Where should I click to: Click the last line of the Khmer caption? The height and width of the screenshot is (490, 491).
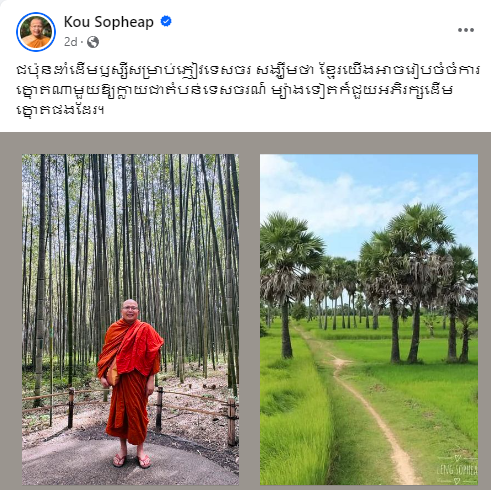click(60, 110)
